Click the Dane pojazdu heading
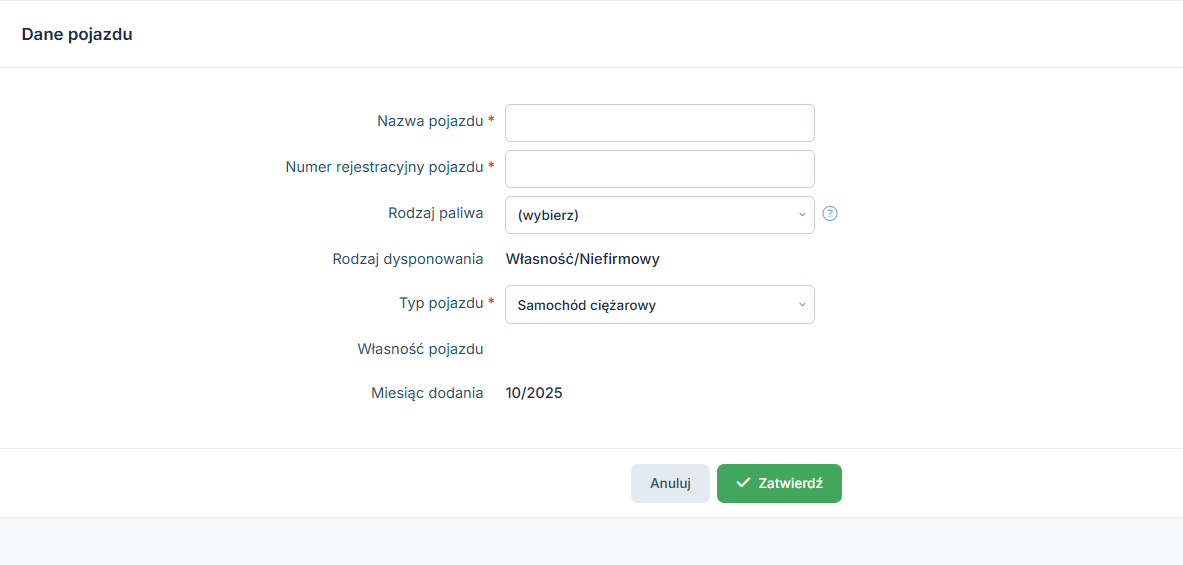The height and width of the screenshot is (565, 1183). pos(77,34)
